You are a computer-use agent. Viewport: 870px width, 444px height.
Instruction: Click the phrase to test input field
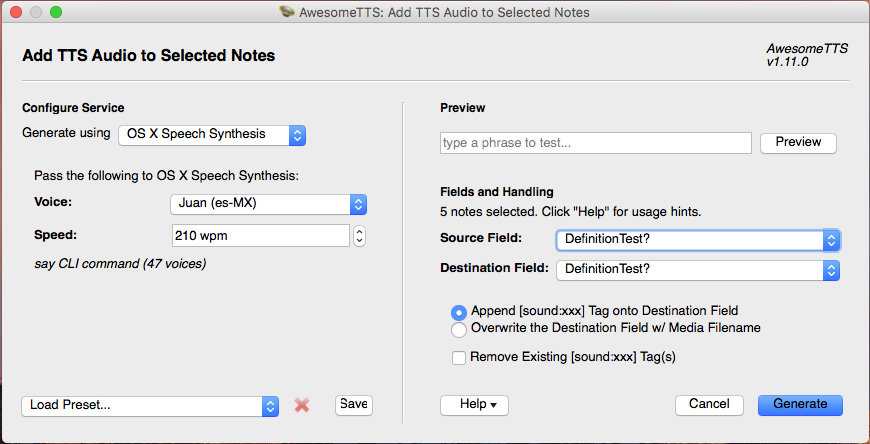[596, 143]
